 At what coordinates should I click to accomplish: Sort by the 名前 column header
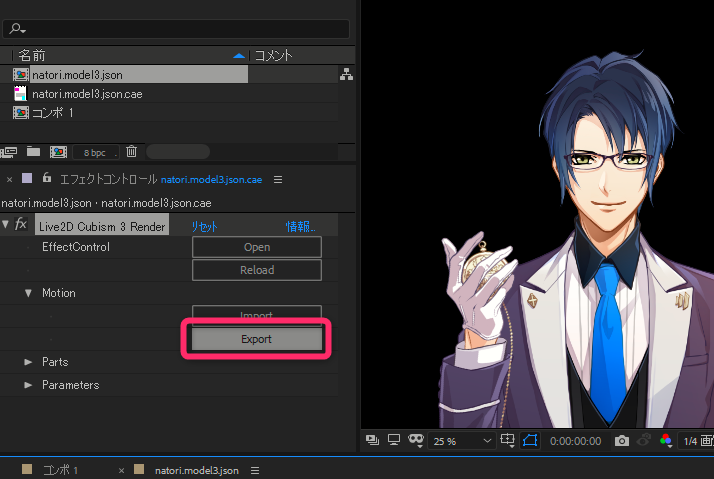(x=32, y=56)
